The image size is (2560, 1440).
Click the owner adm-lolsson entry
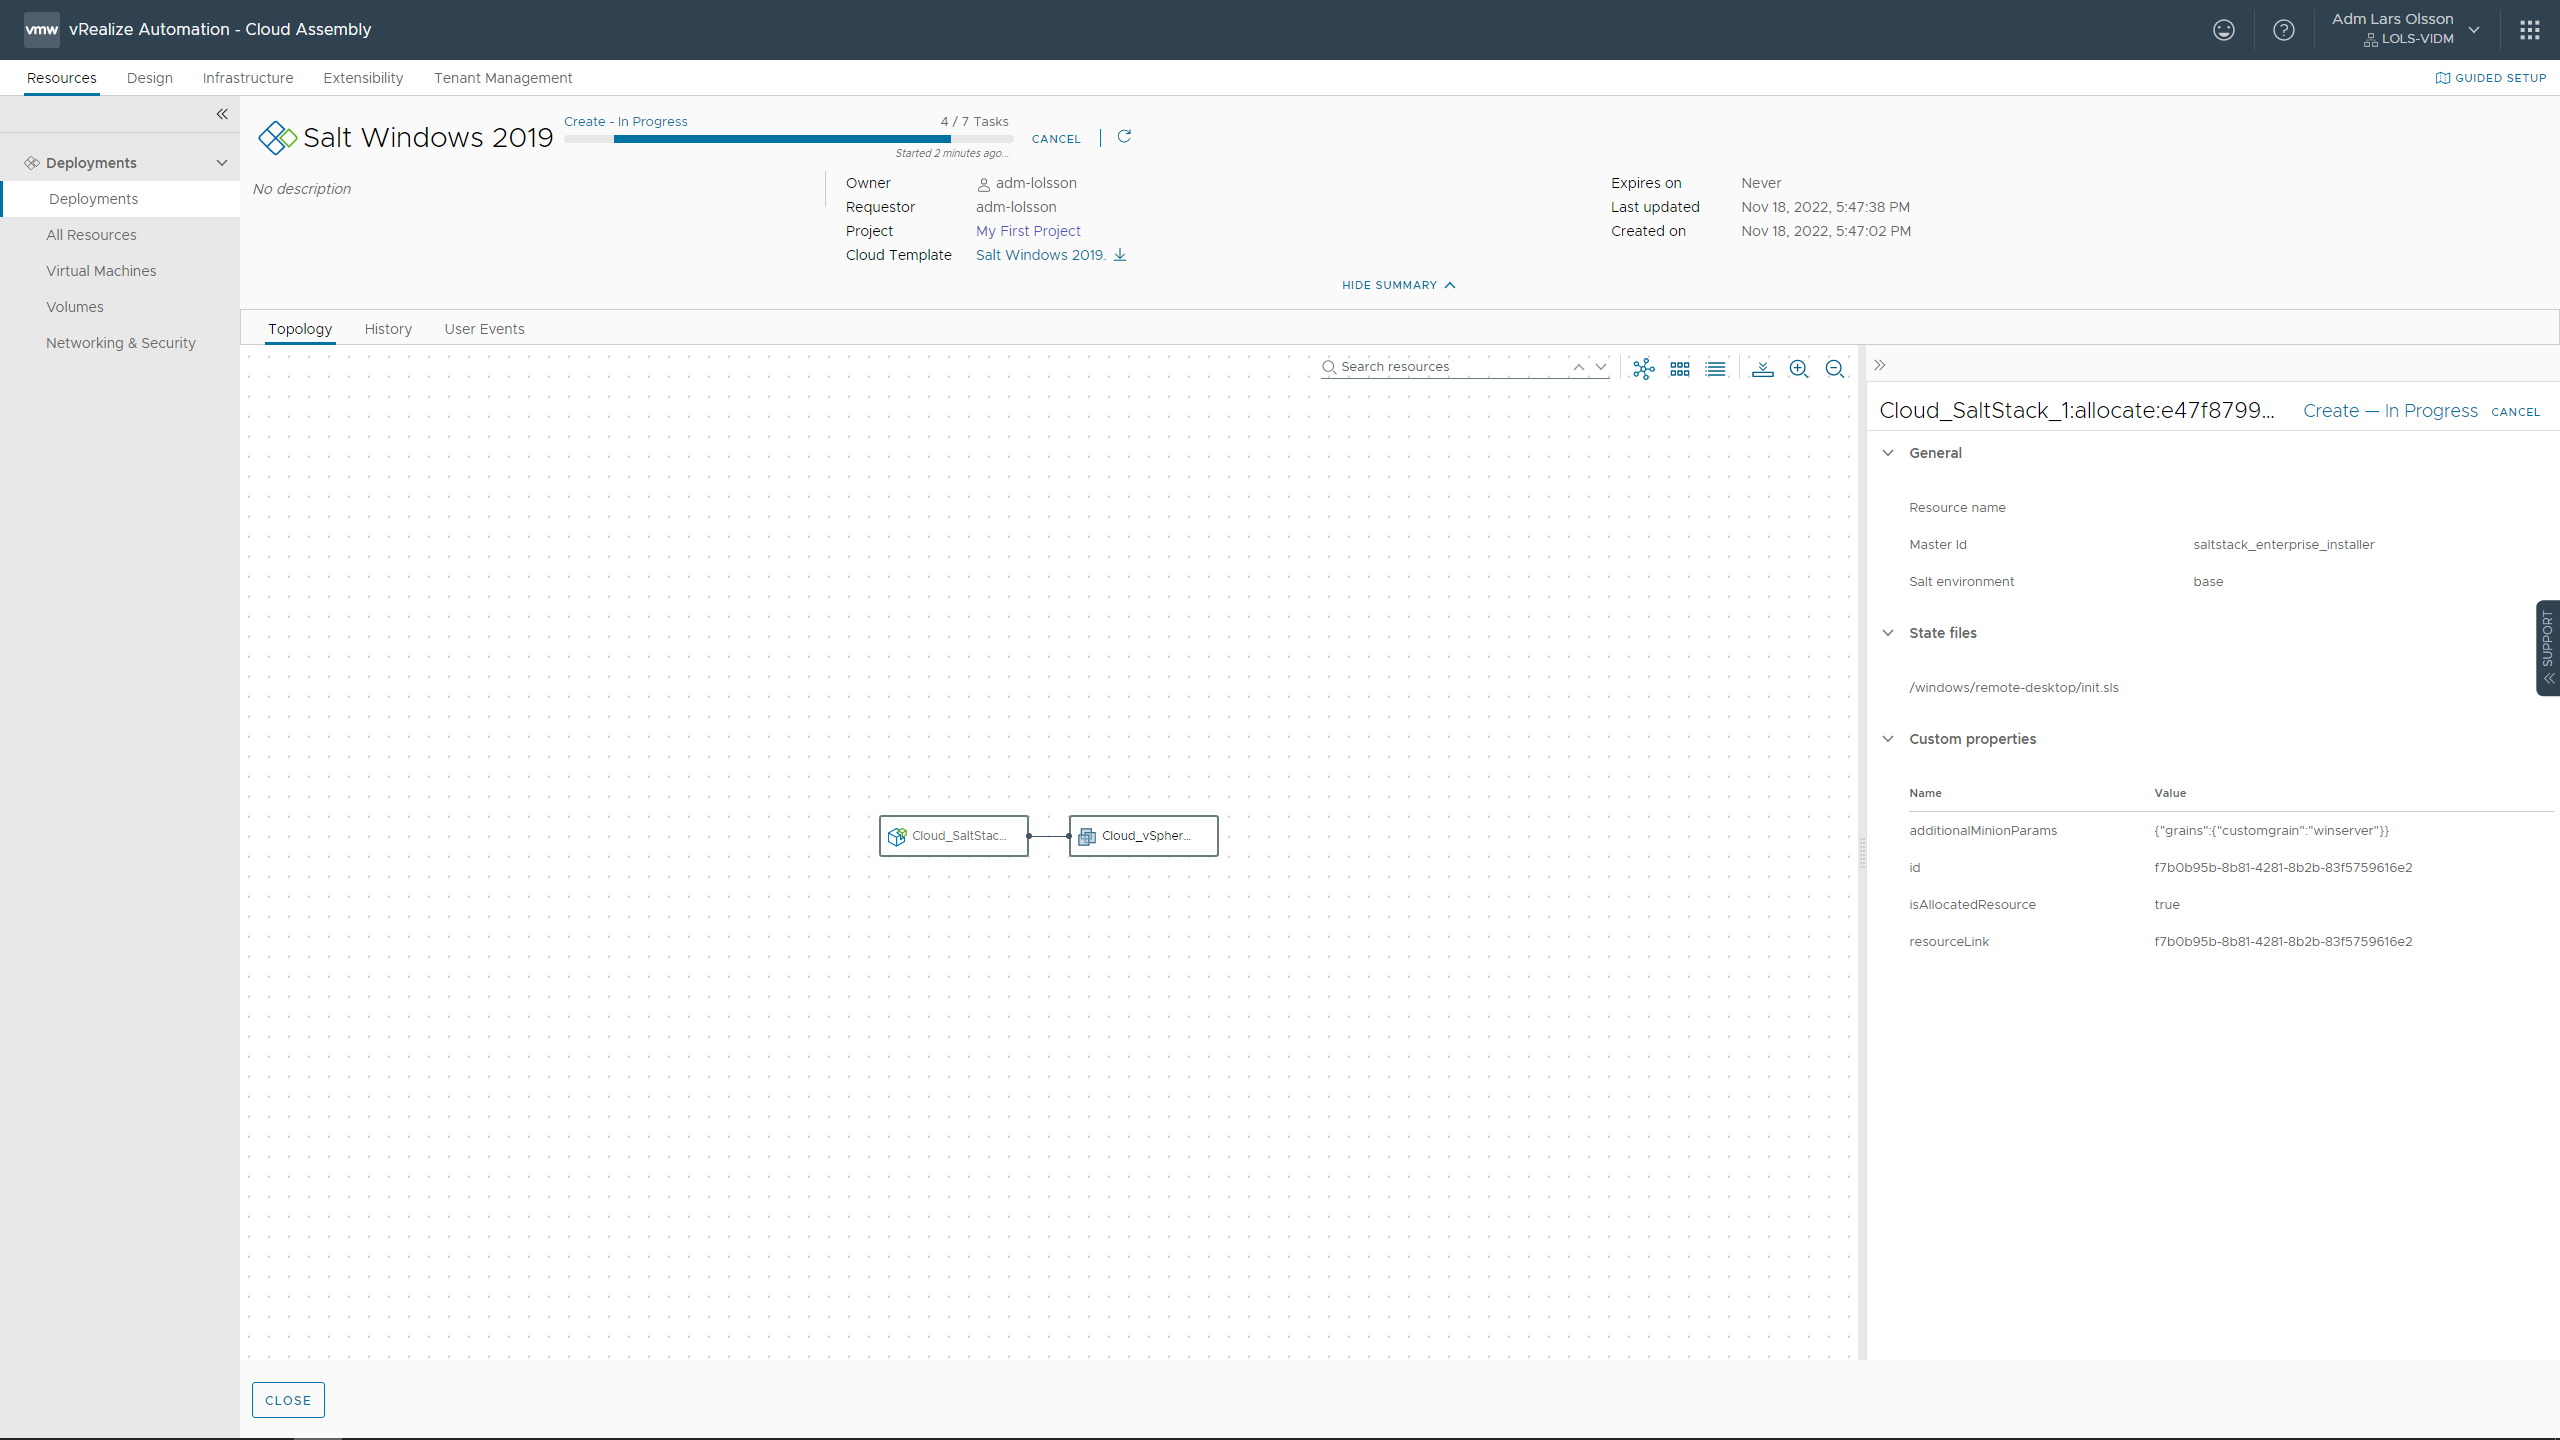(x=1026, y=183)
